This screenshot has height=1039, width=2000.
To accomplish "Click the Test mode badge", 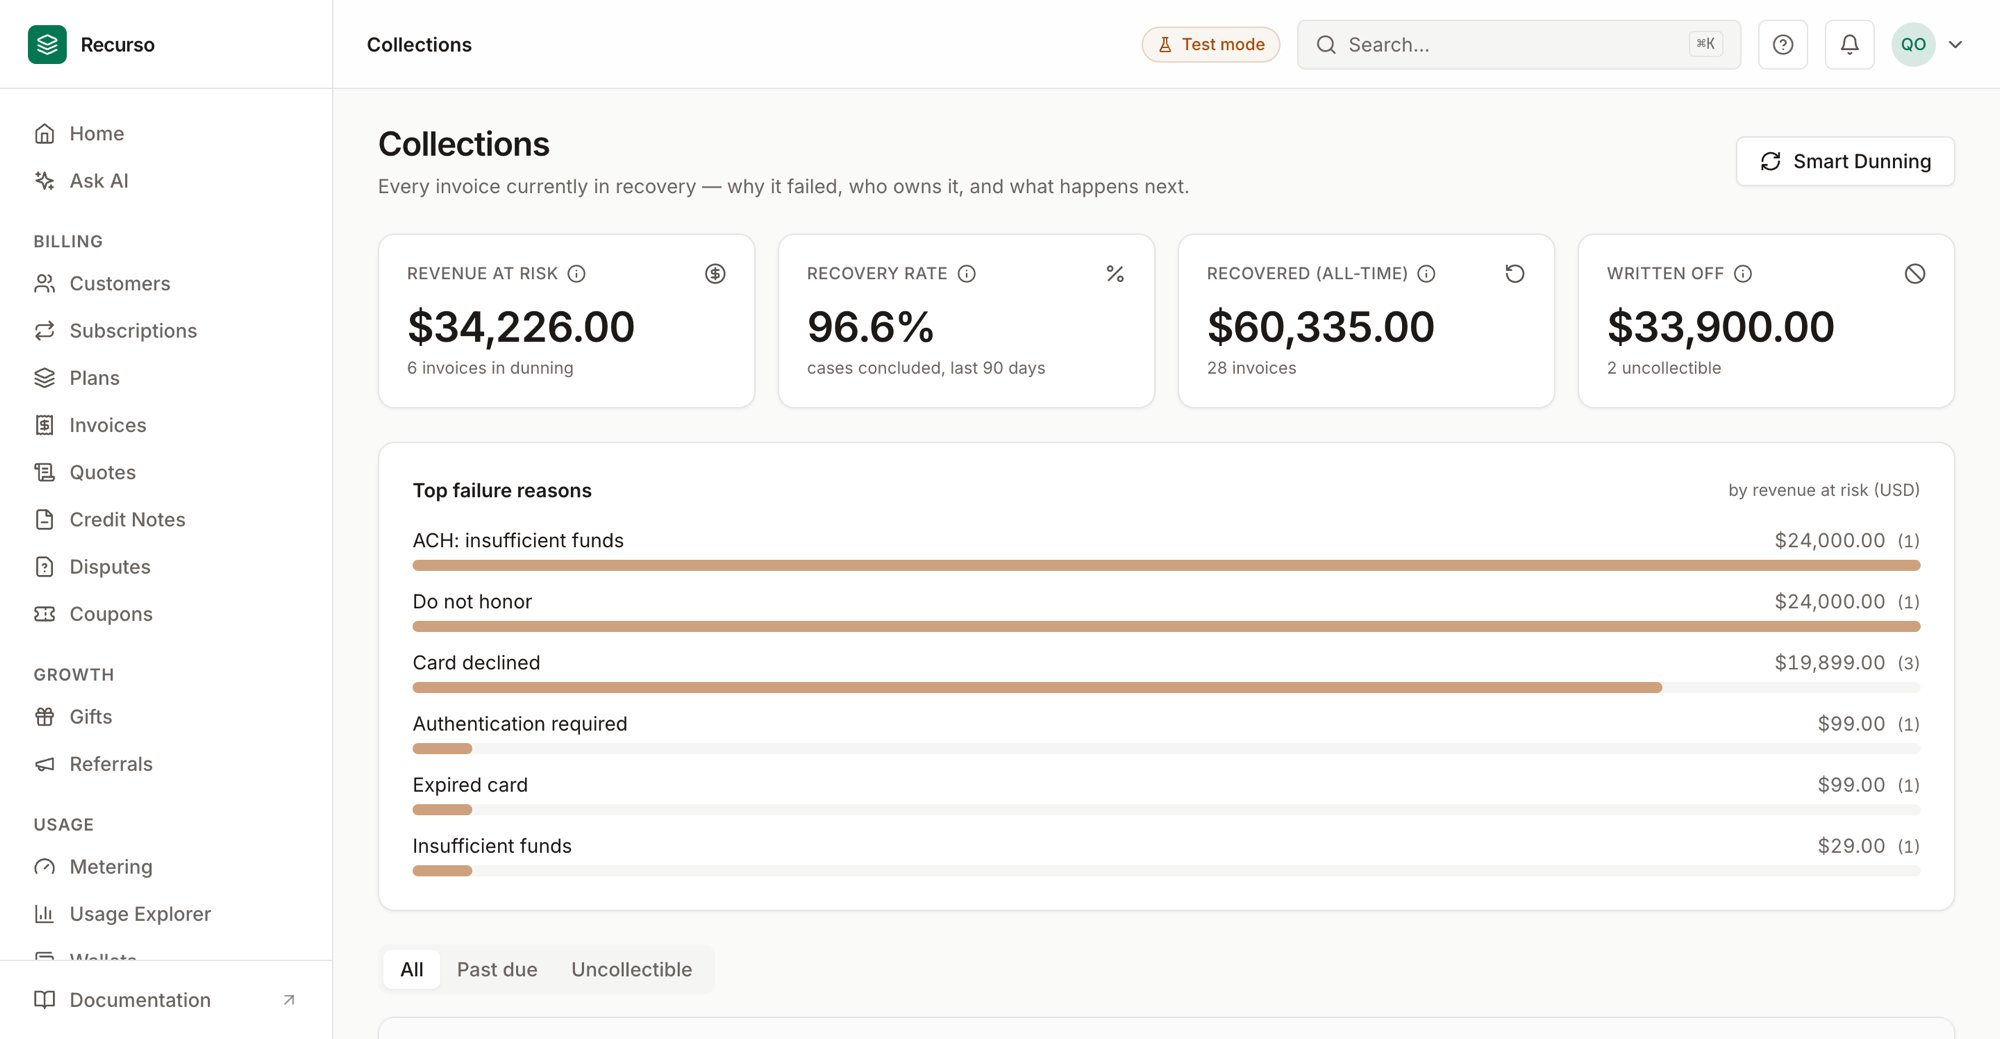I will pos(1211,44).
